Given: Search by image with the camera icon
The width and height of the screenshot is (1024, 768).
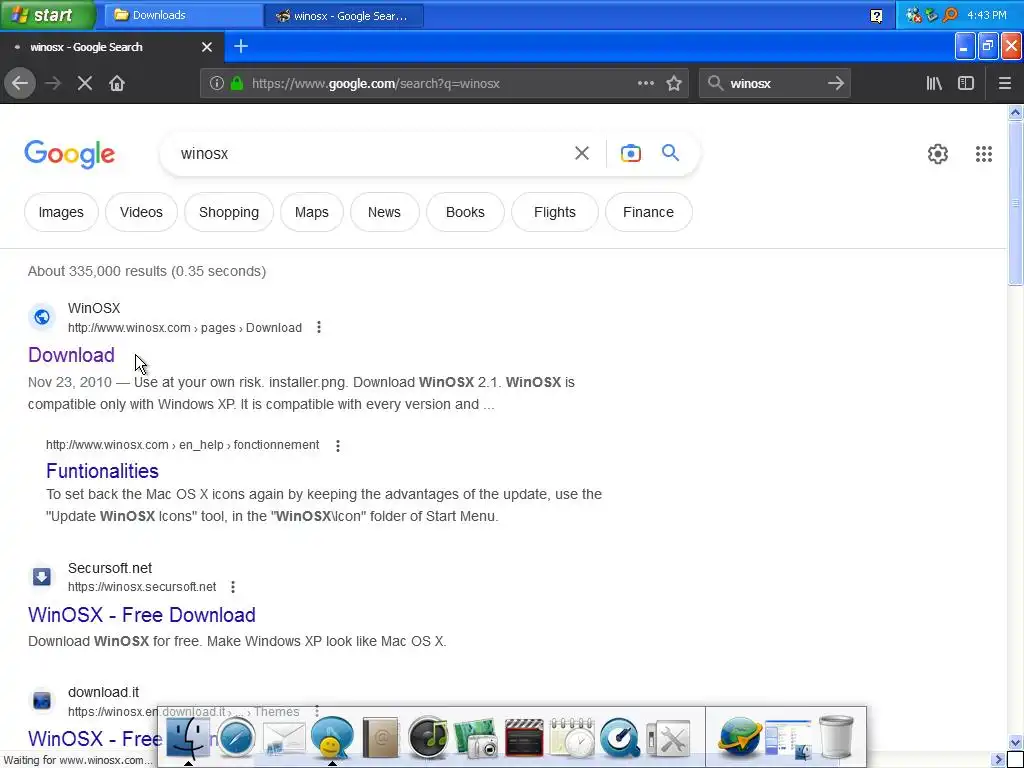Looking at the screenshot, I should [631, 153].
